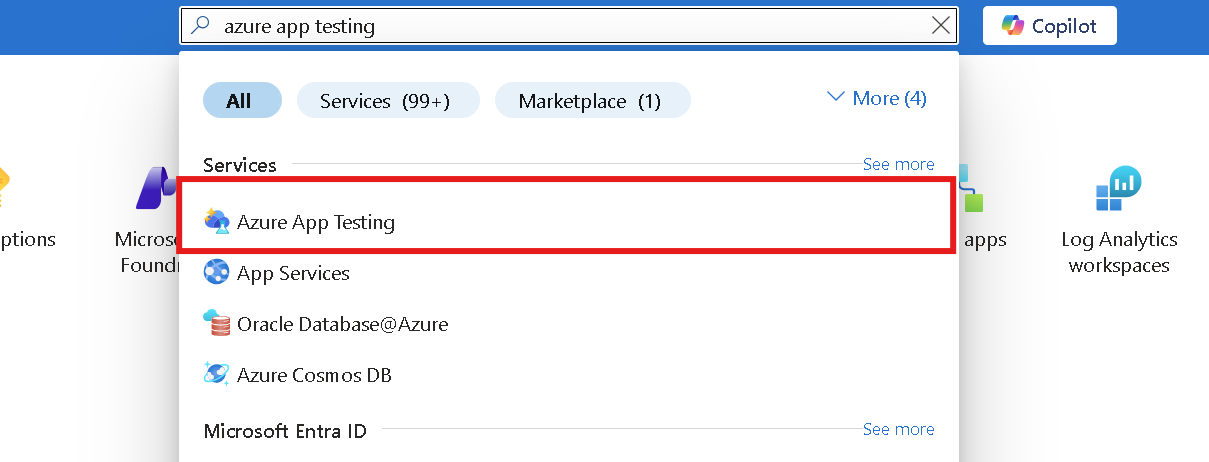Open the Azure App Testing result

(x=565, y=222)
